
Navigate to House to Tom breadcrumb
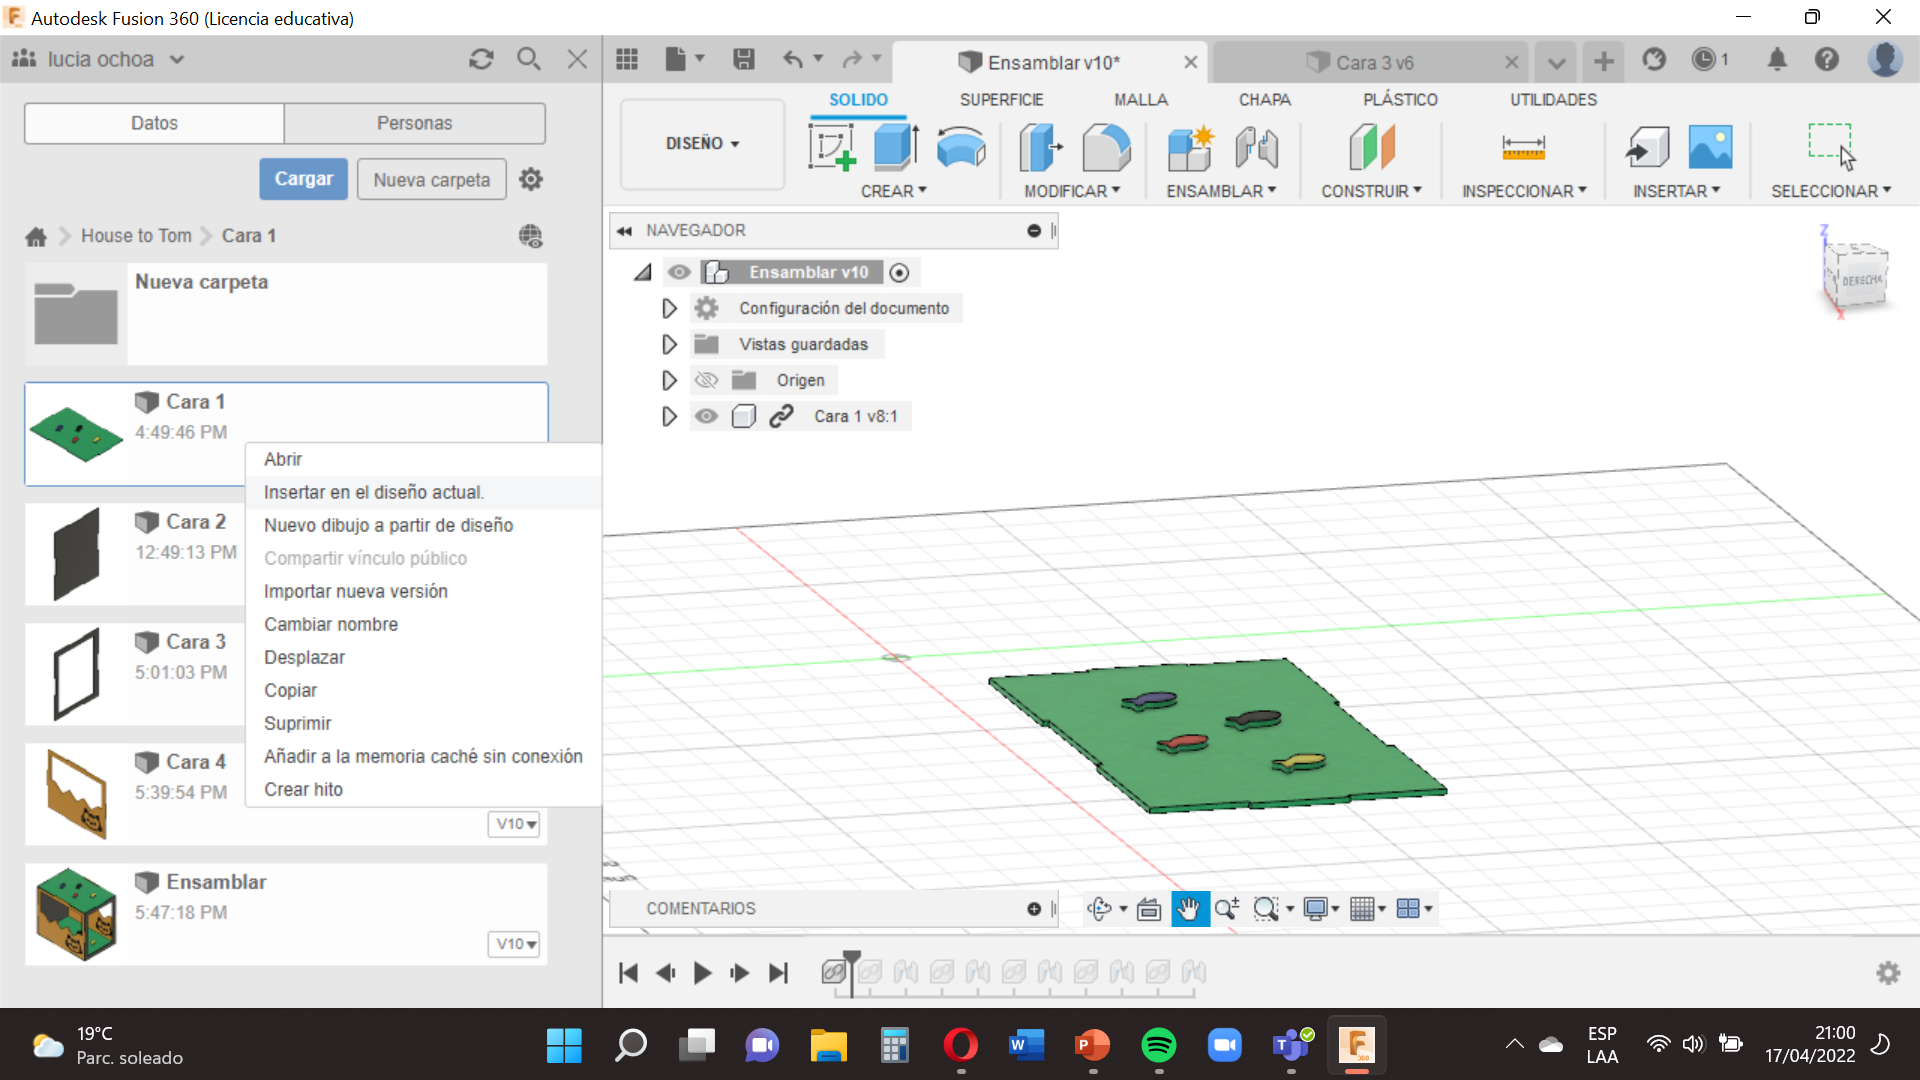(136, 236)
